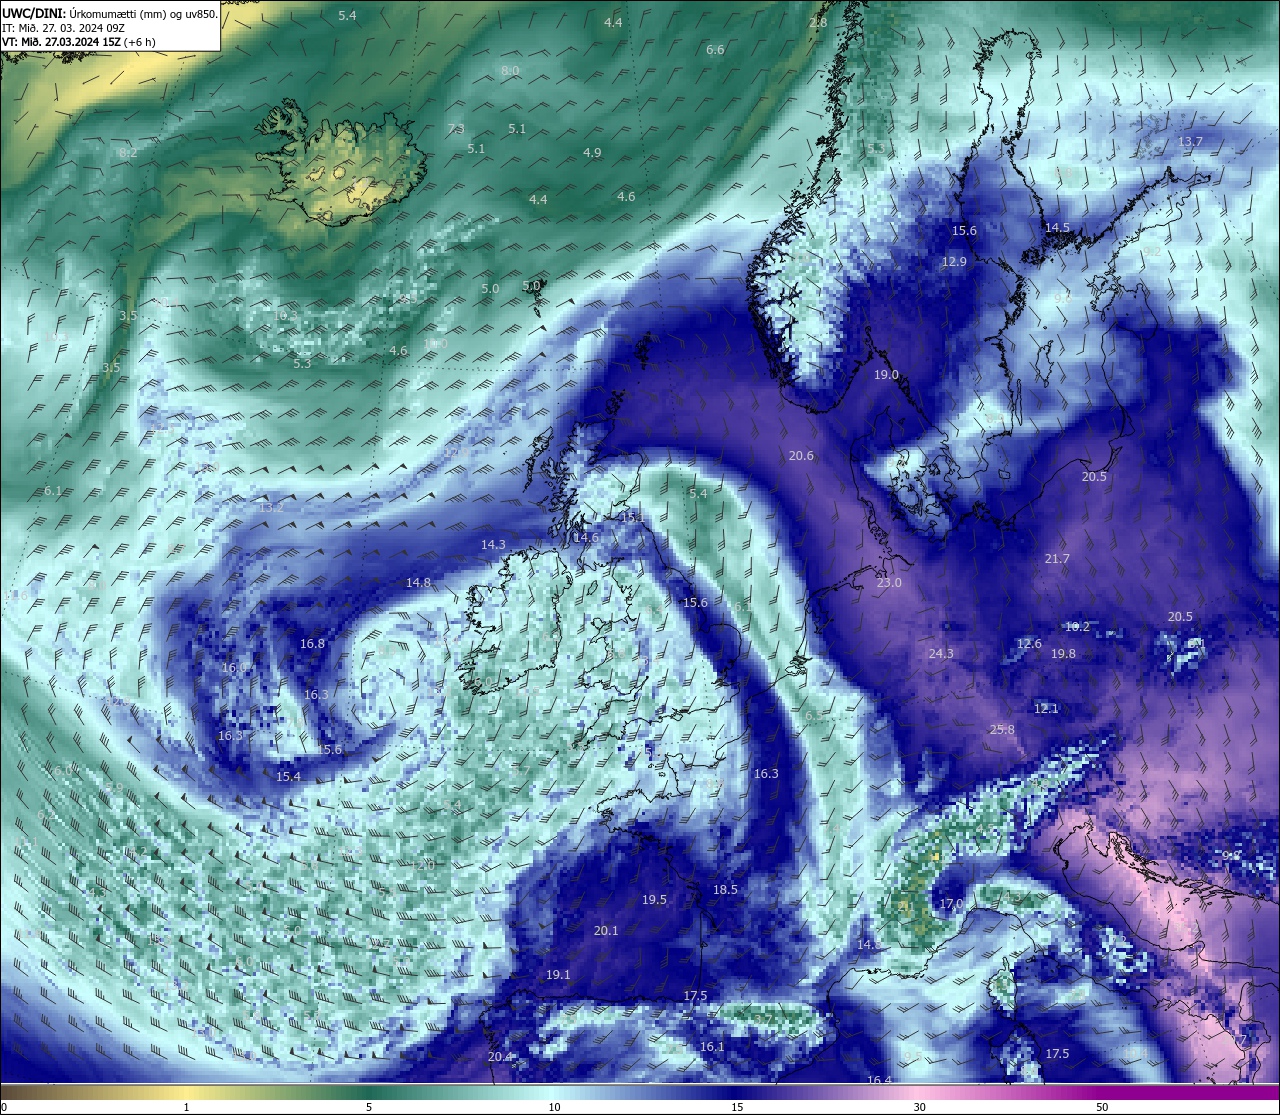The height and width of the screenshot is (1115, 1280).
Task: Click the 19.5 value over the Bay of Biscay
Action: point(654,899)
